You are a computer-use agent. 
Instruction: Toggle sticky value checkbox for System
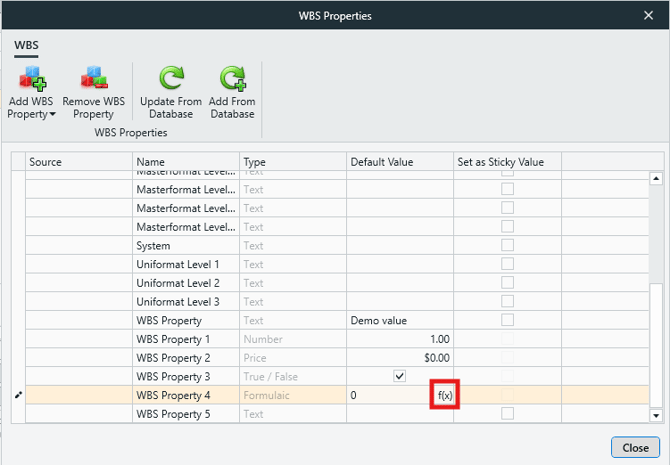(x=507, y=245)
